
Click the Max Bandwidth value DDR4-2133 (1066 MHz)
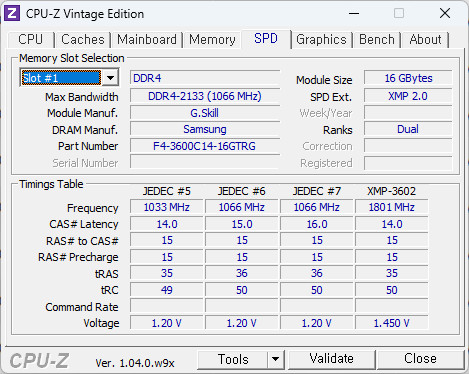coord(205,96)
